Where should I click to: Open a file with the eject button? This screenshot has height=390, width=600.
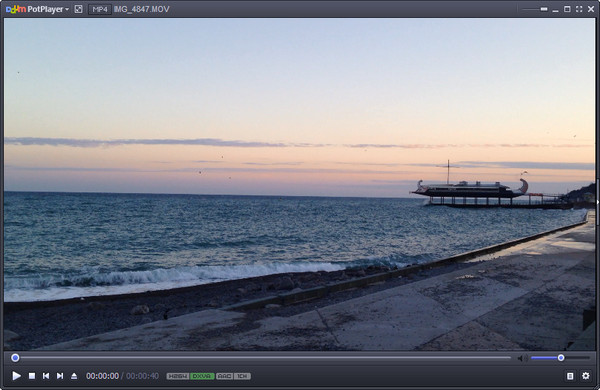coord(74,376)
